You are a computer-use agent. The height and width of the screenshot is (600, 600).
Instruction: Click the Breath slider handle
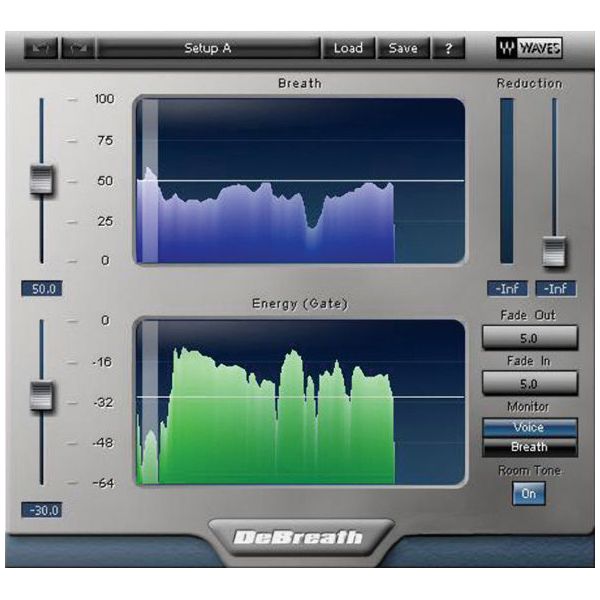(42, 181)
